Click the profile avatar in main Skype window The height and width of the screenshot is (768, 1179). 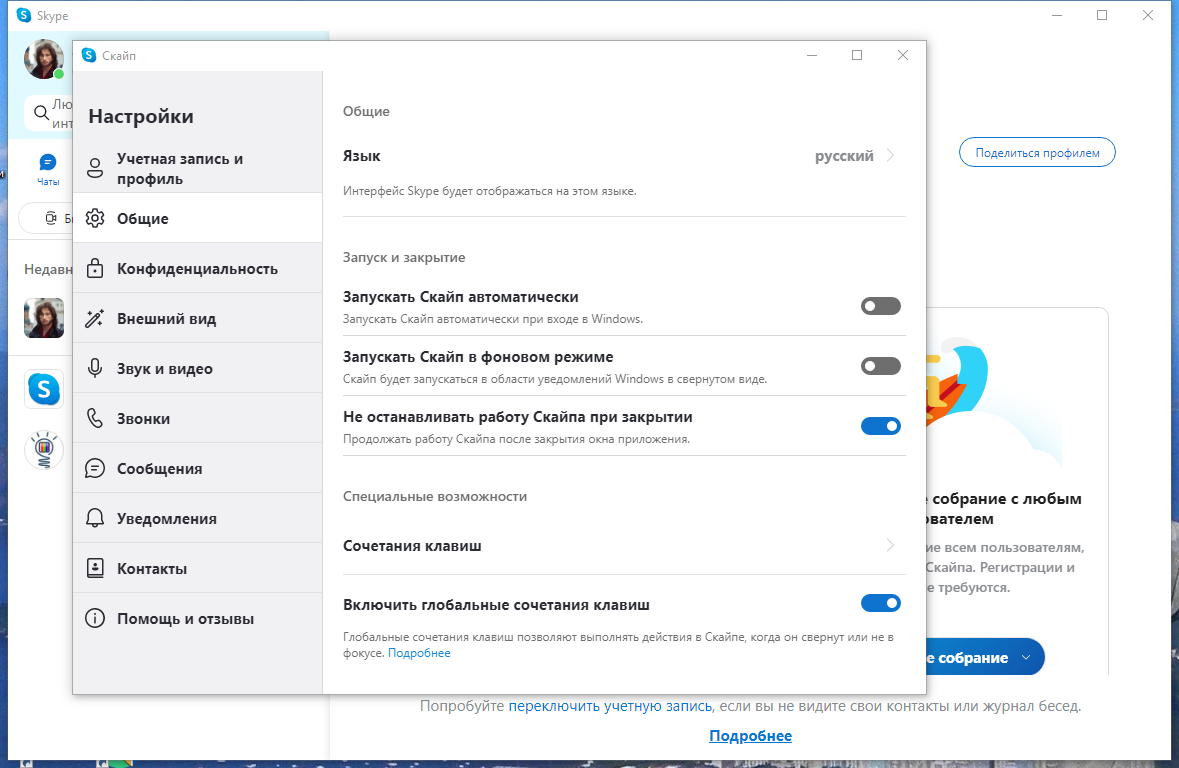(x=44, y=59)
